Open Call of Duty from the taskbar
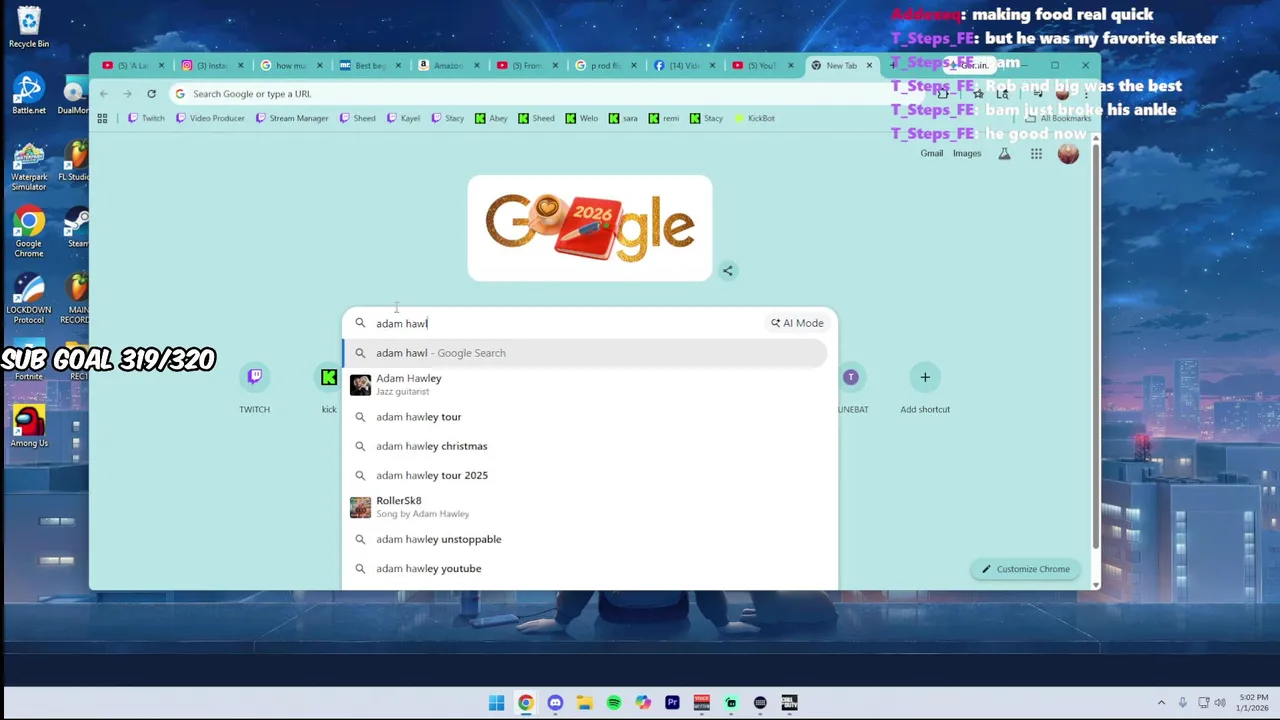1280x720 pixels. coord(789,703)
